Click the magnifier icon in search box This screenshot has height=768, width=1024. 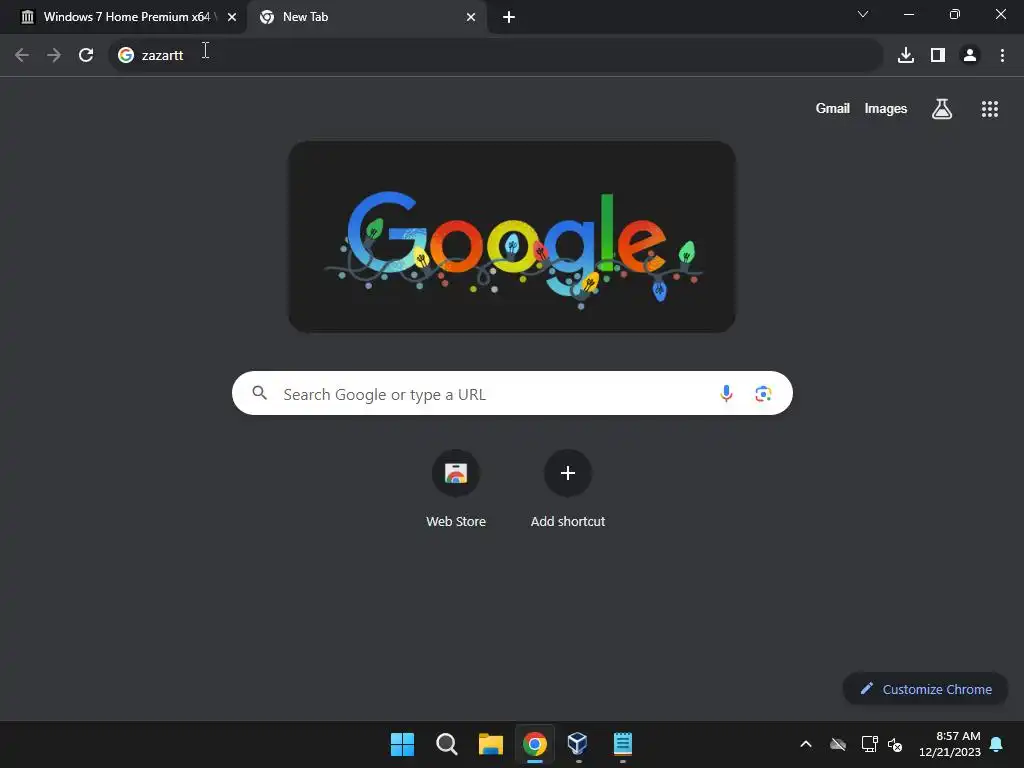pos(259,392)
